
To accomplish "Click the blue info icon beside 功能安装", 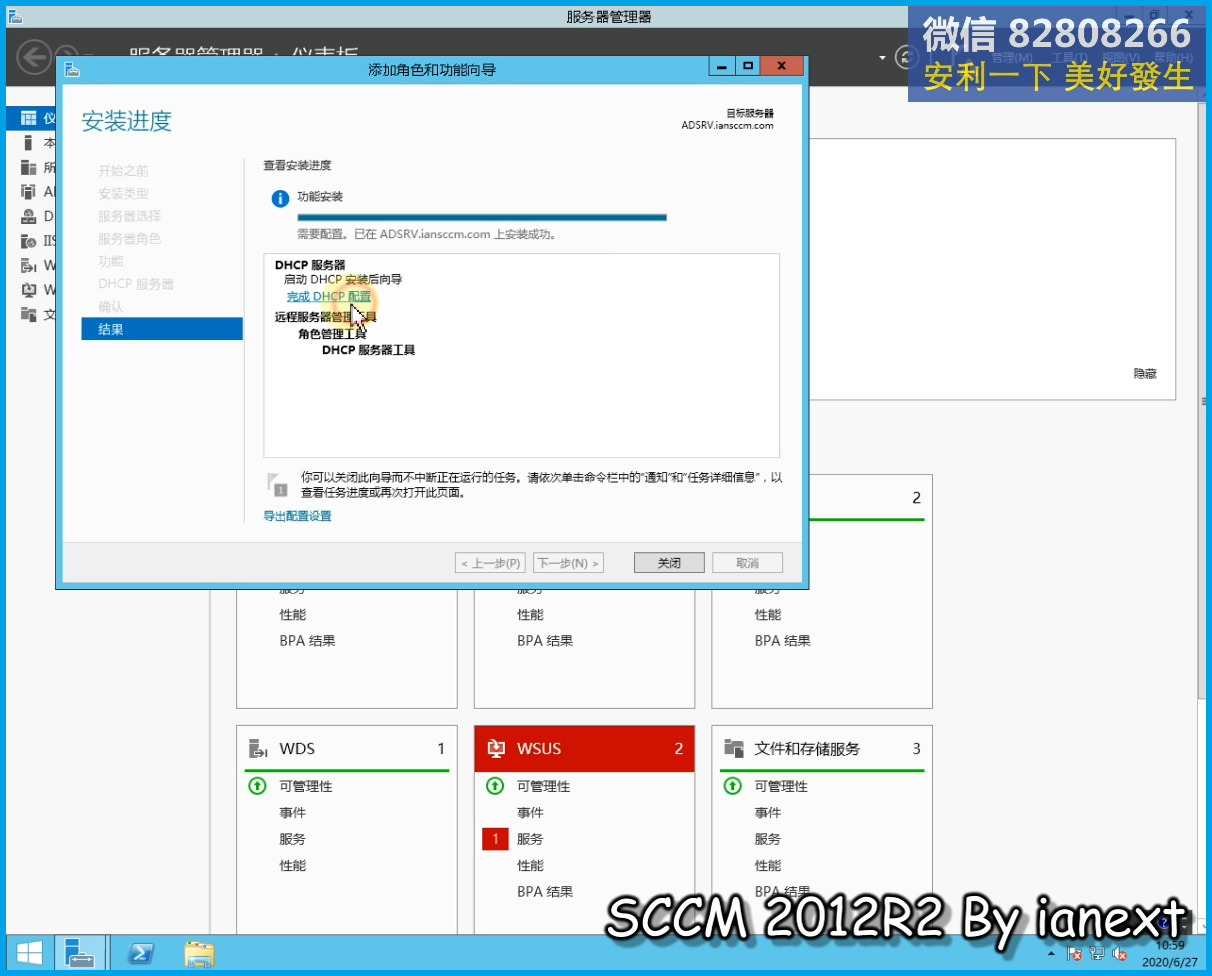I will pos(281,199).
